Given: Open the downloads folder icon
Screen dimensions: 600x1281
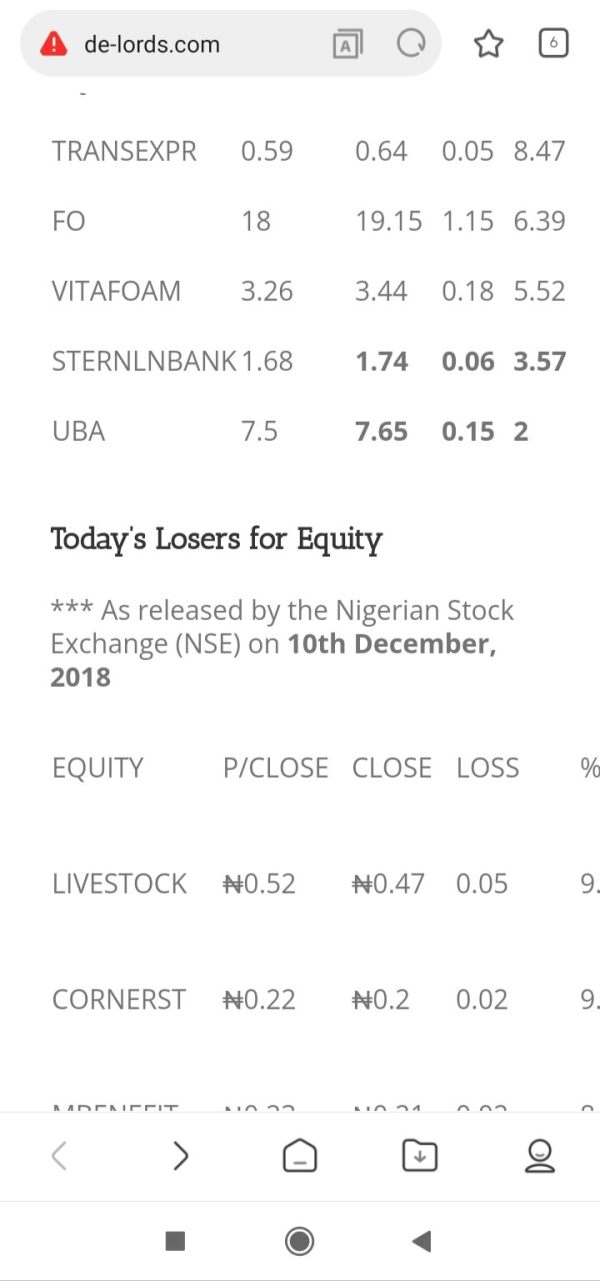Looking at the screenshot, I should tap(420, 1156).
